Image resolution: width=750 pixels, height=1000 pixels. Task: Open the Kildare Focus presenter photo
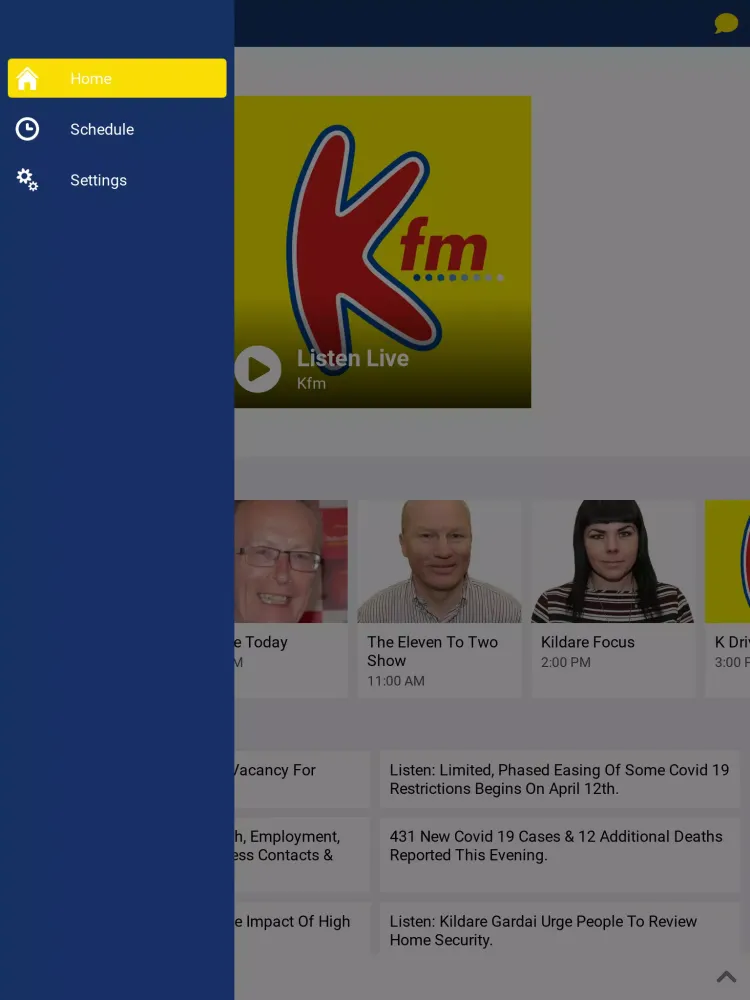pyautogui.click(x=613, y=561)
